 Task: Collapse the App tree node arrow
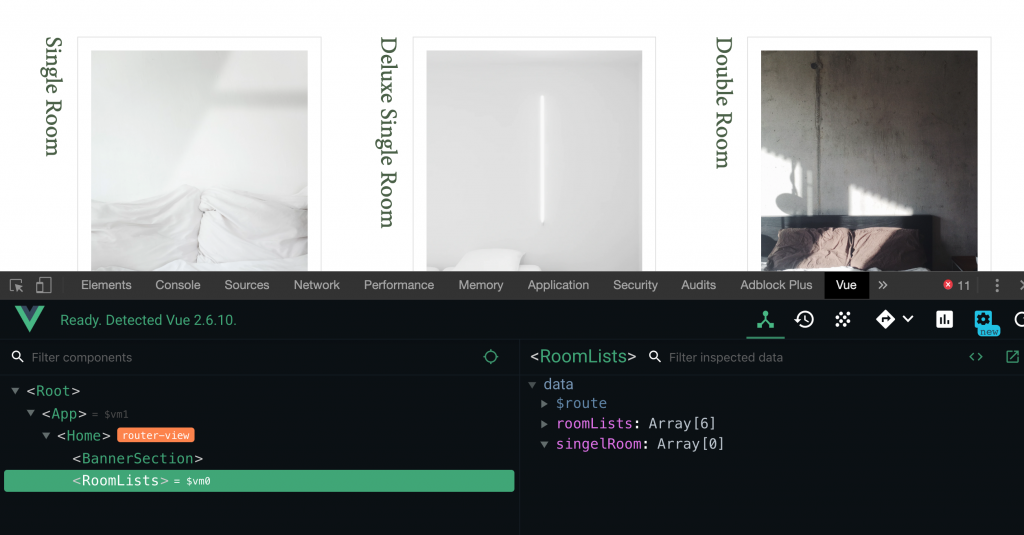pos(31,413)
